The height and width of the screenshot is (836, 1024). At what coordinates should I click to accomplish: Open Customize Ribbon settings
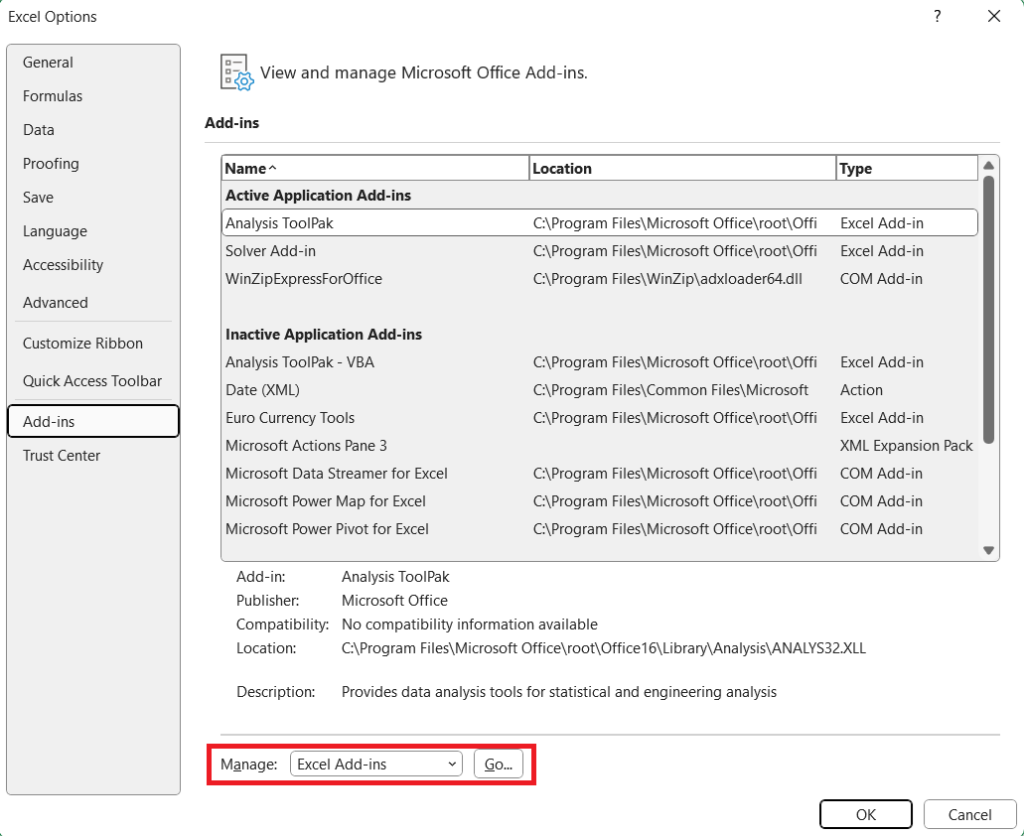click(x=83, y=343)
